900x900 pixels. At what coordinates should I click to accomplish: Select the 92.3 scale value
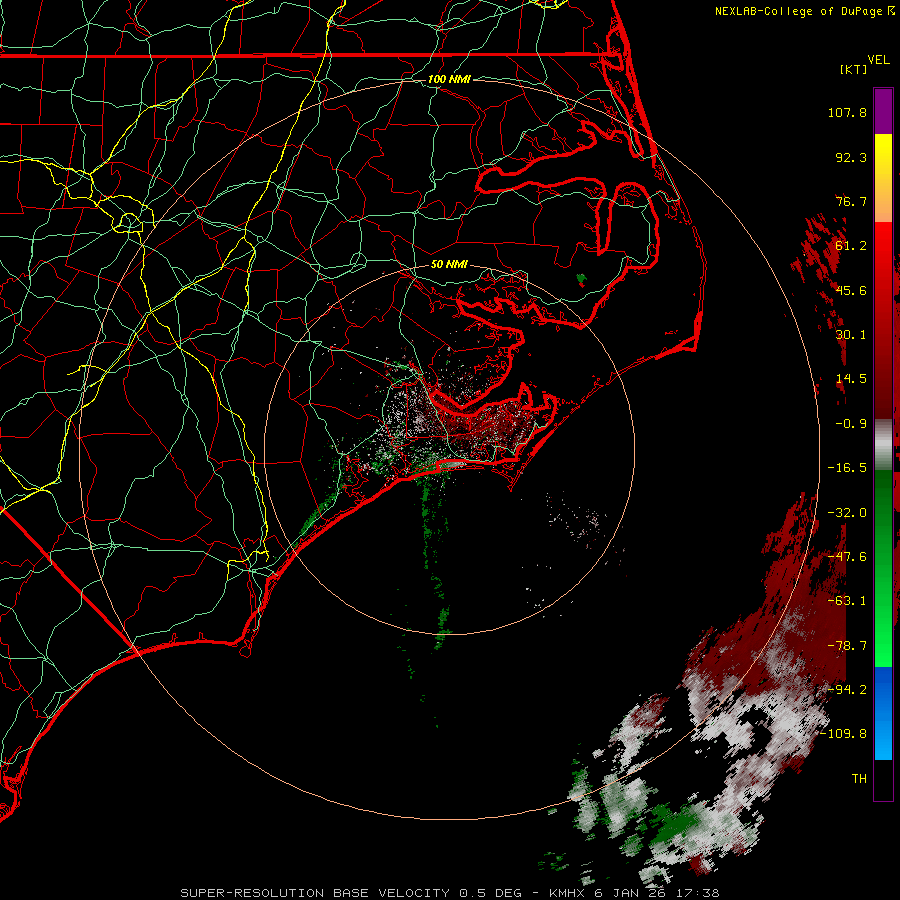(851, 157)
